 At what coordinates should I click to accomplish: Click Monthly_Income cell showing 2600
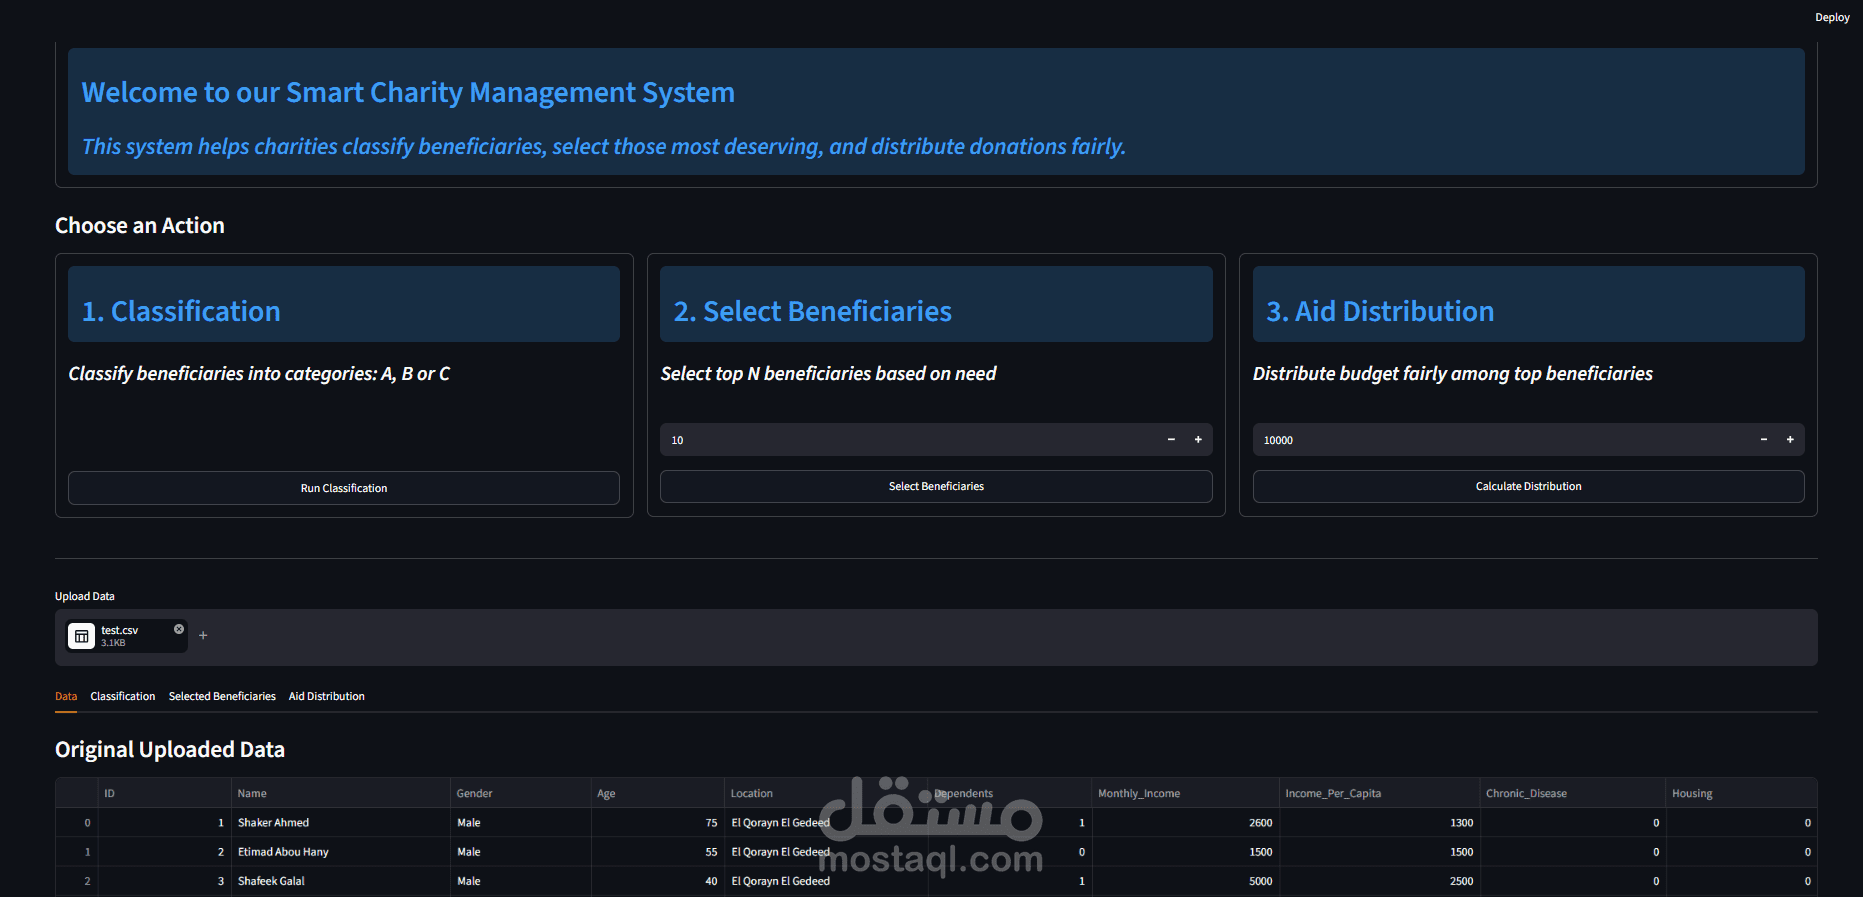pyautogui.click(x=1185, y=823)
